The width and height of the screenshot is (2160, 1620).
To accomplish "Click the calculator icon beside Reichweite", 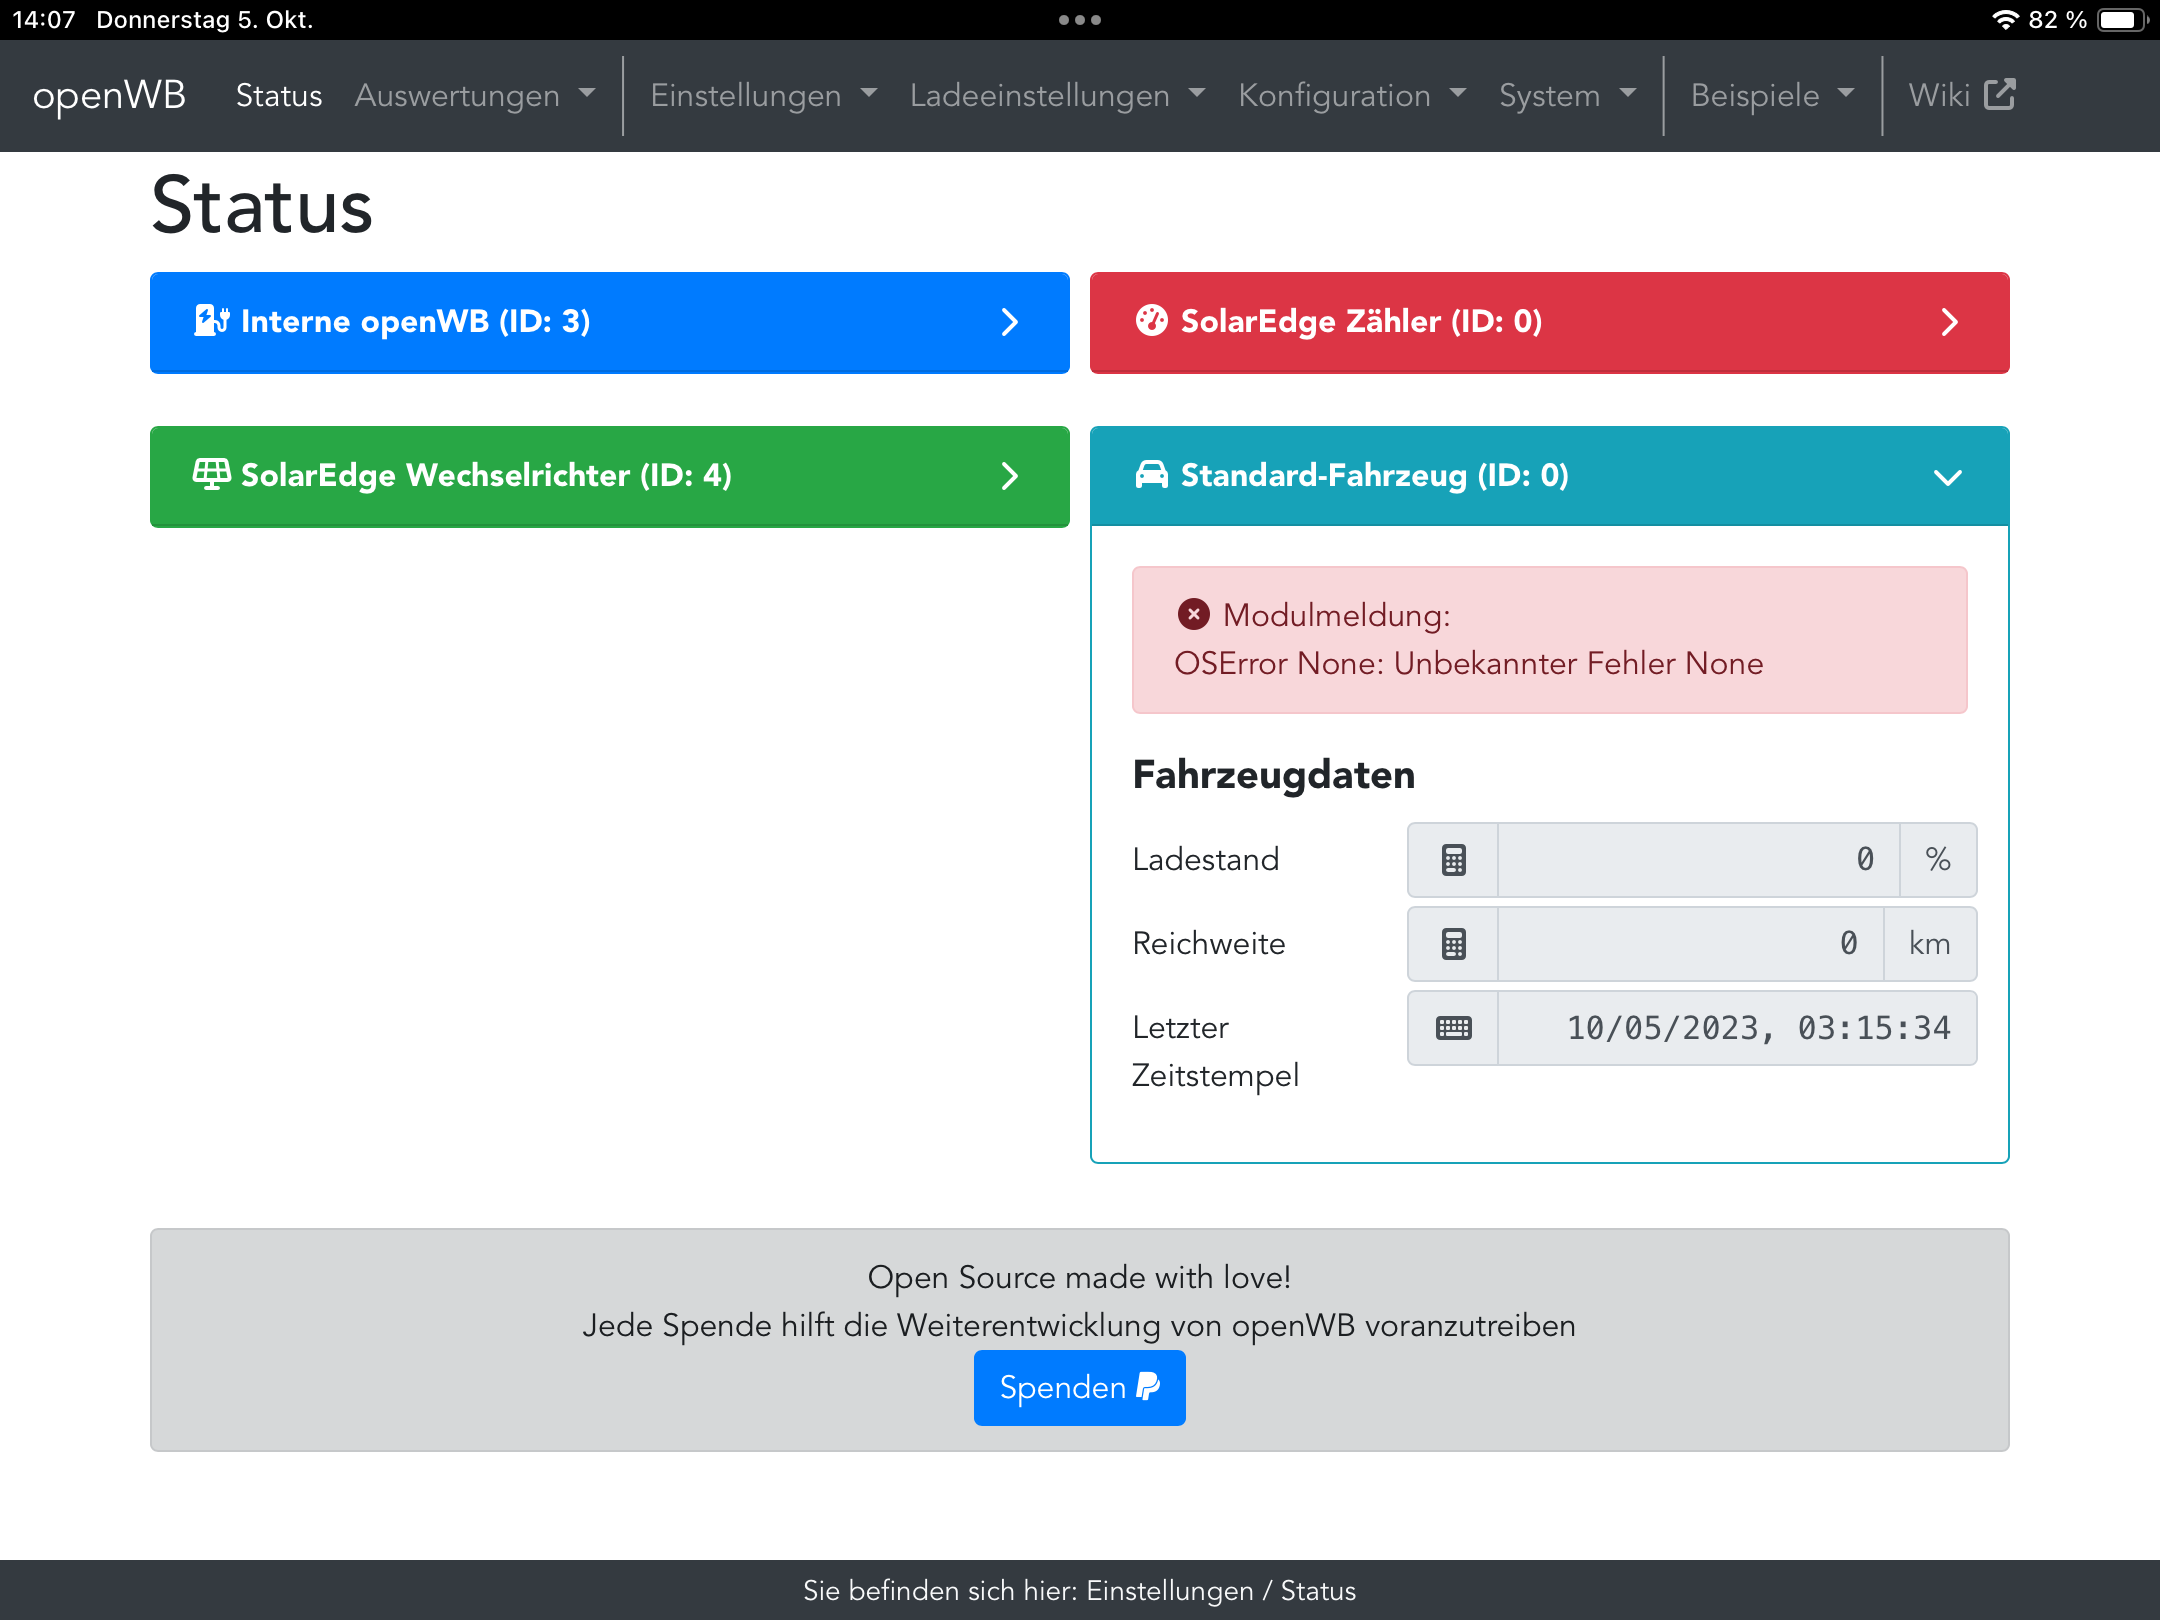I will (1453, 944).
